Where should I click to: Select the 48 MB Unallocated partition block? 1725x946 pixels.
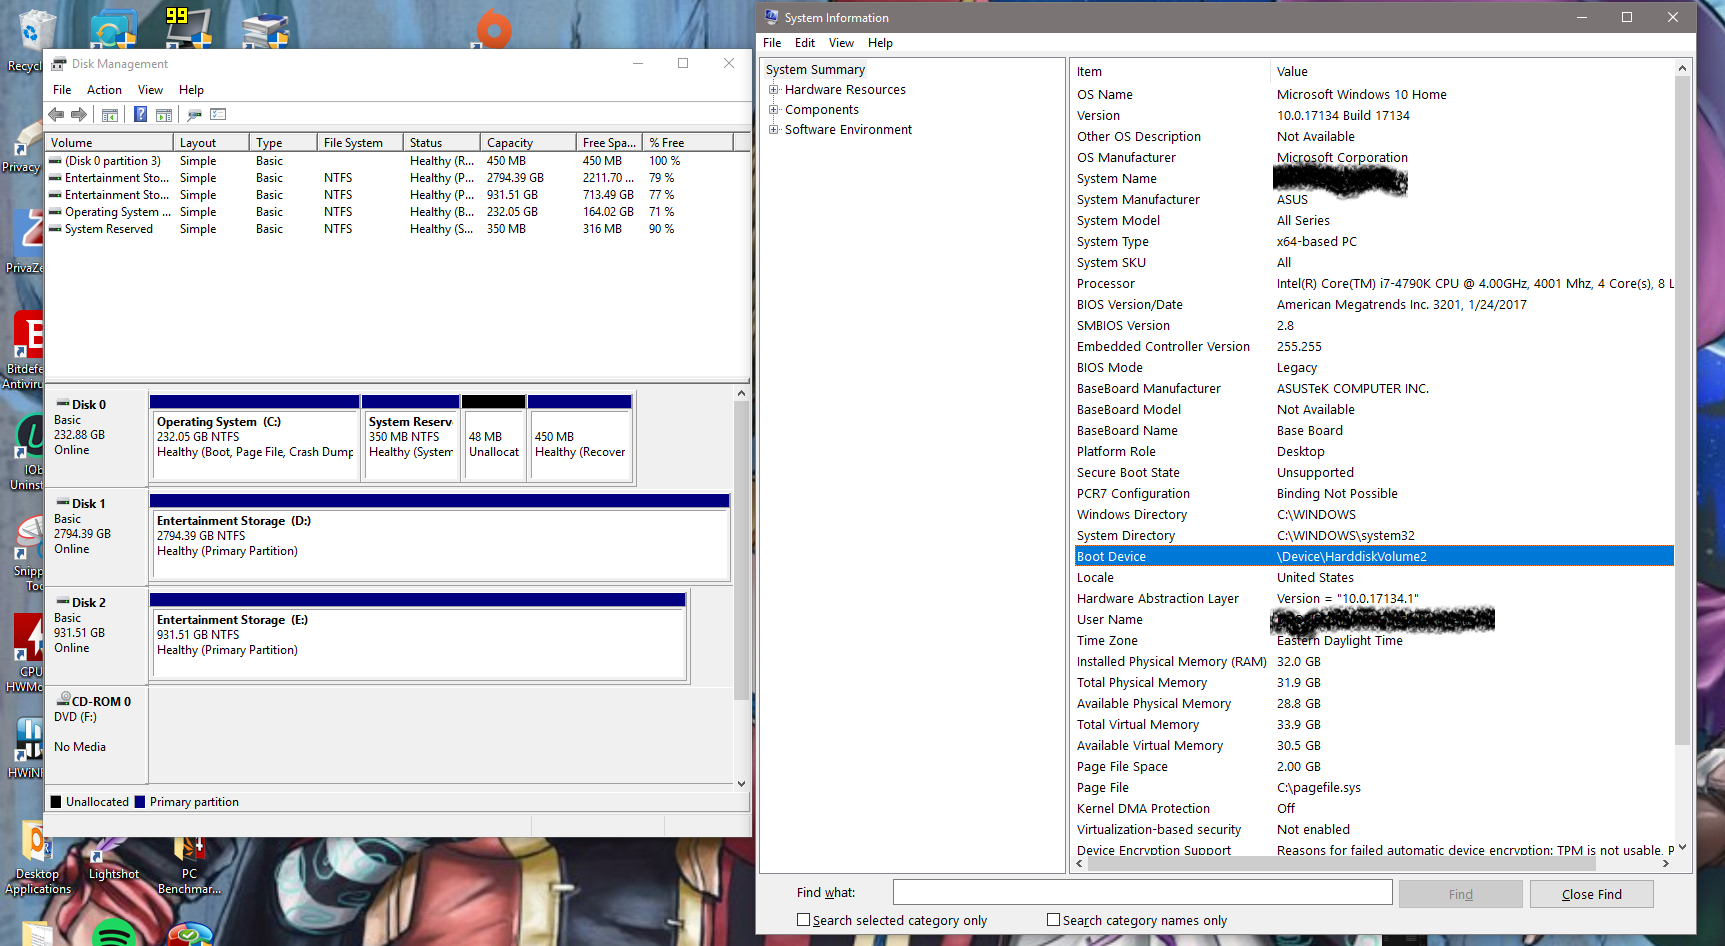[x=494, y=438]
